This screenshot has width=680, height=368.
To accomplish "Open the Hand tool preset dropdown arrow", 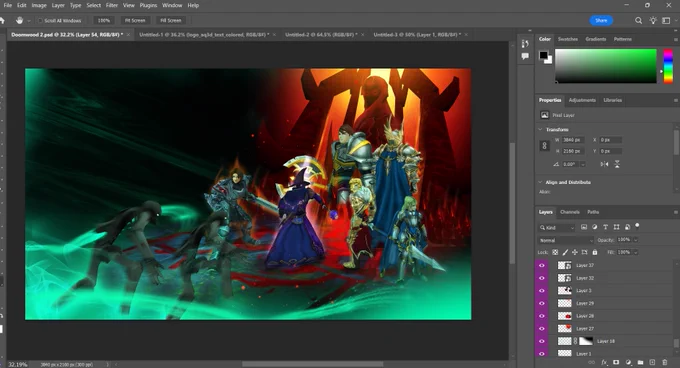I will click(x=29, y=20).
